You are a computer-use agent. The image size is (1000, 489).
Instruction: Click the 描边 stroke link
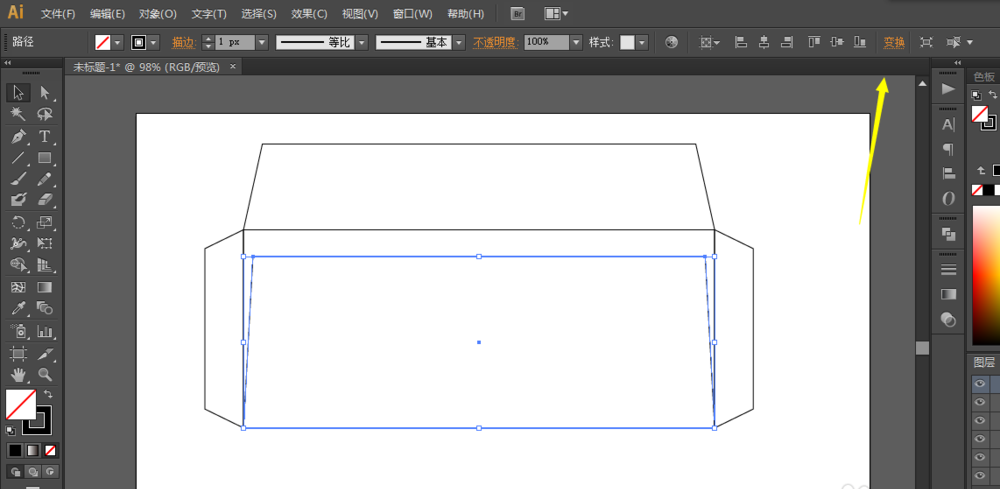(183, 43)
